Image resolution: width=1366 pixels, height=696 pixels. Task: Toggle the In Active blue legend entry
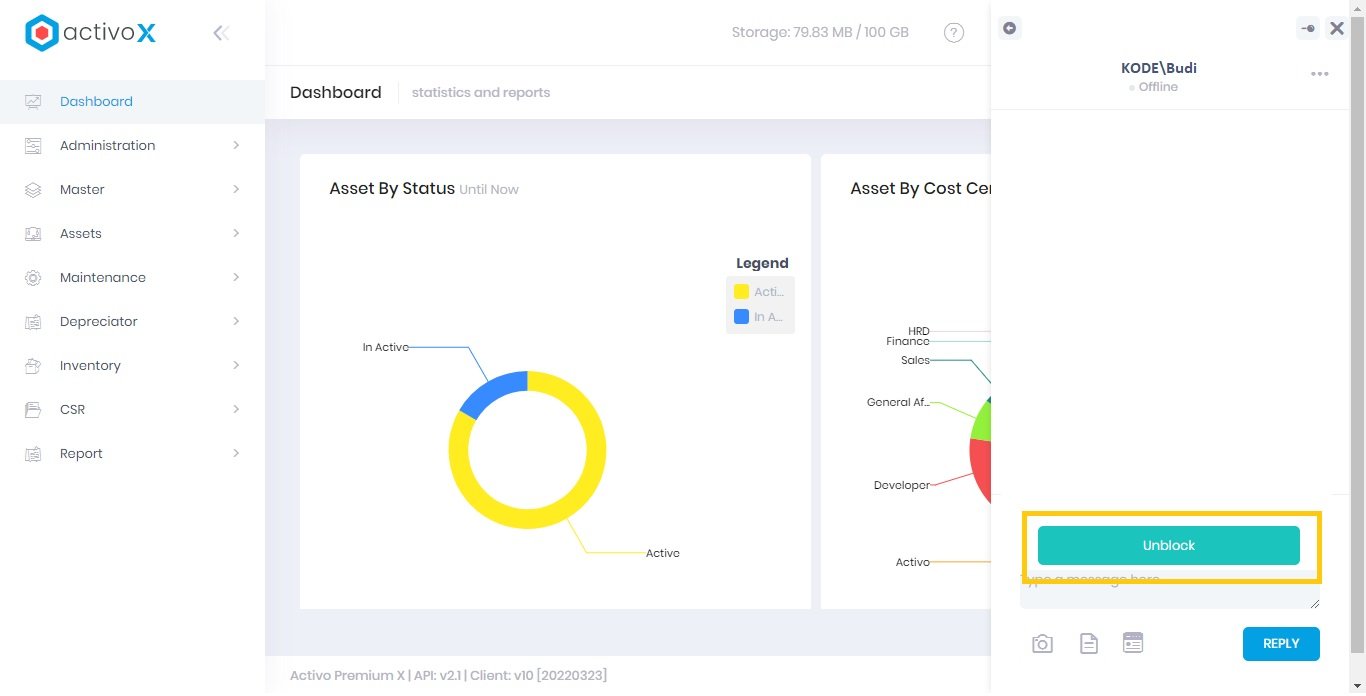(759, 317)
